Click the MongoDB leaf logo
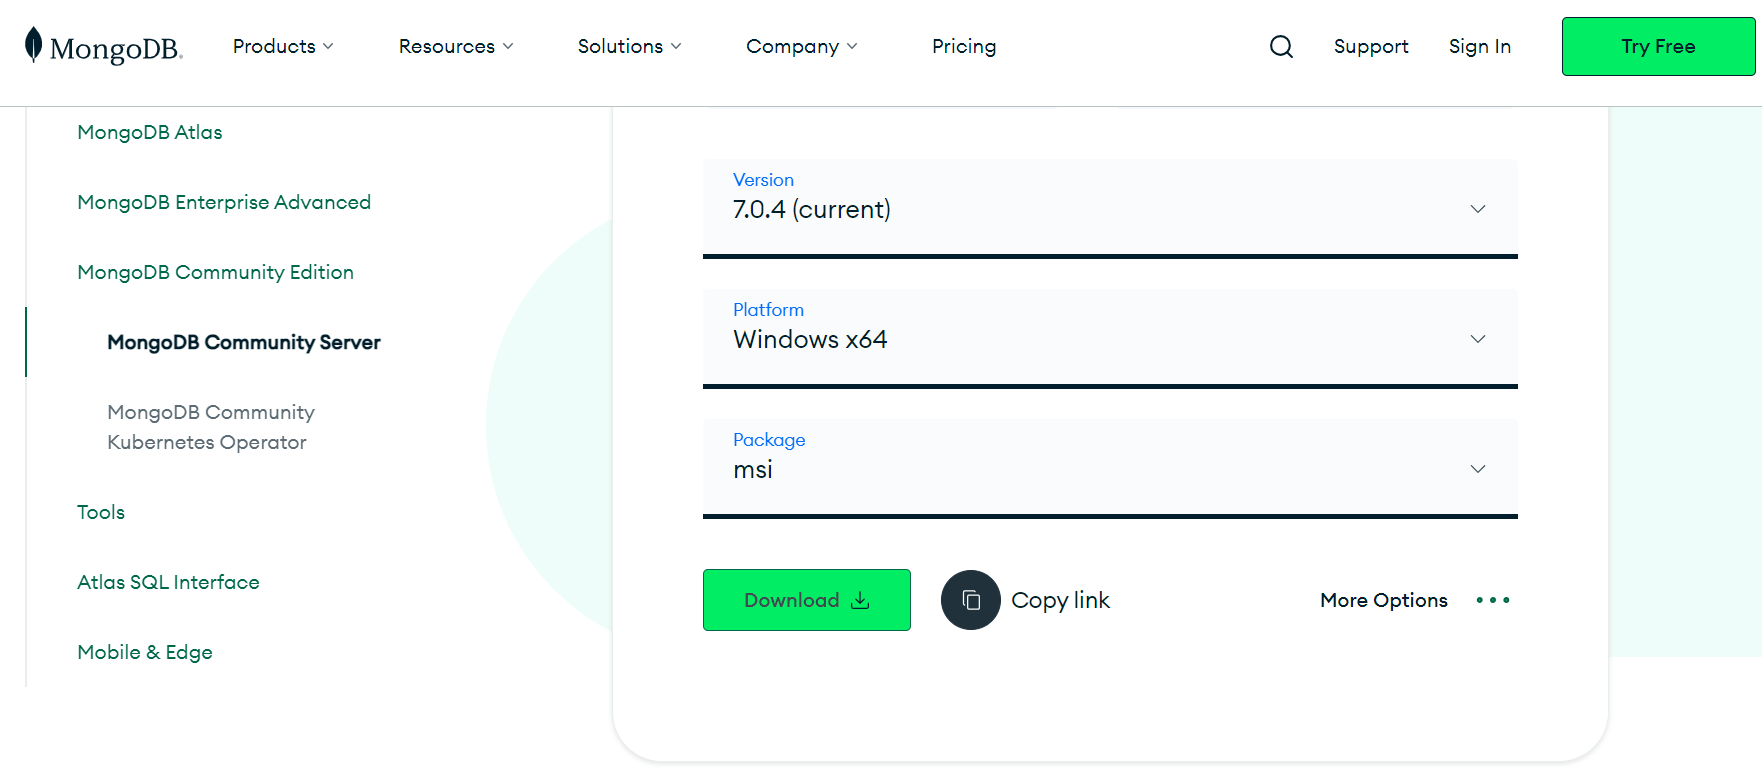The image size is (1762, 776). pyautogui.click(x=34, y=46)
